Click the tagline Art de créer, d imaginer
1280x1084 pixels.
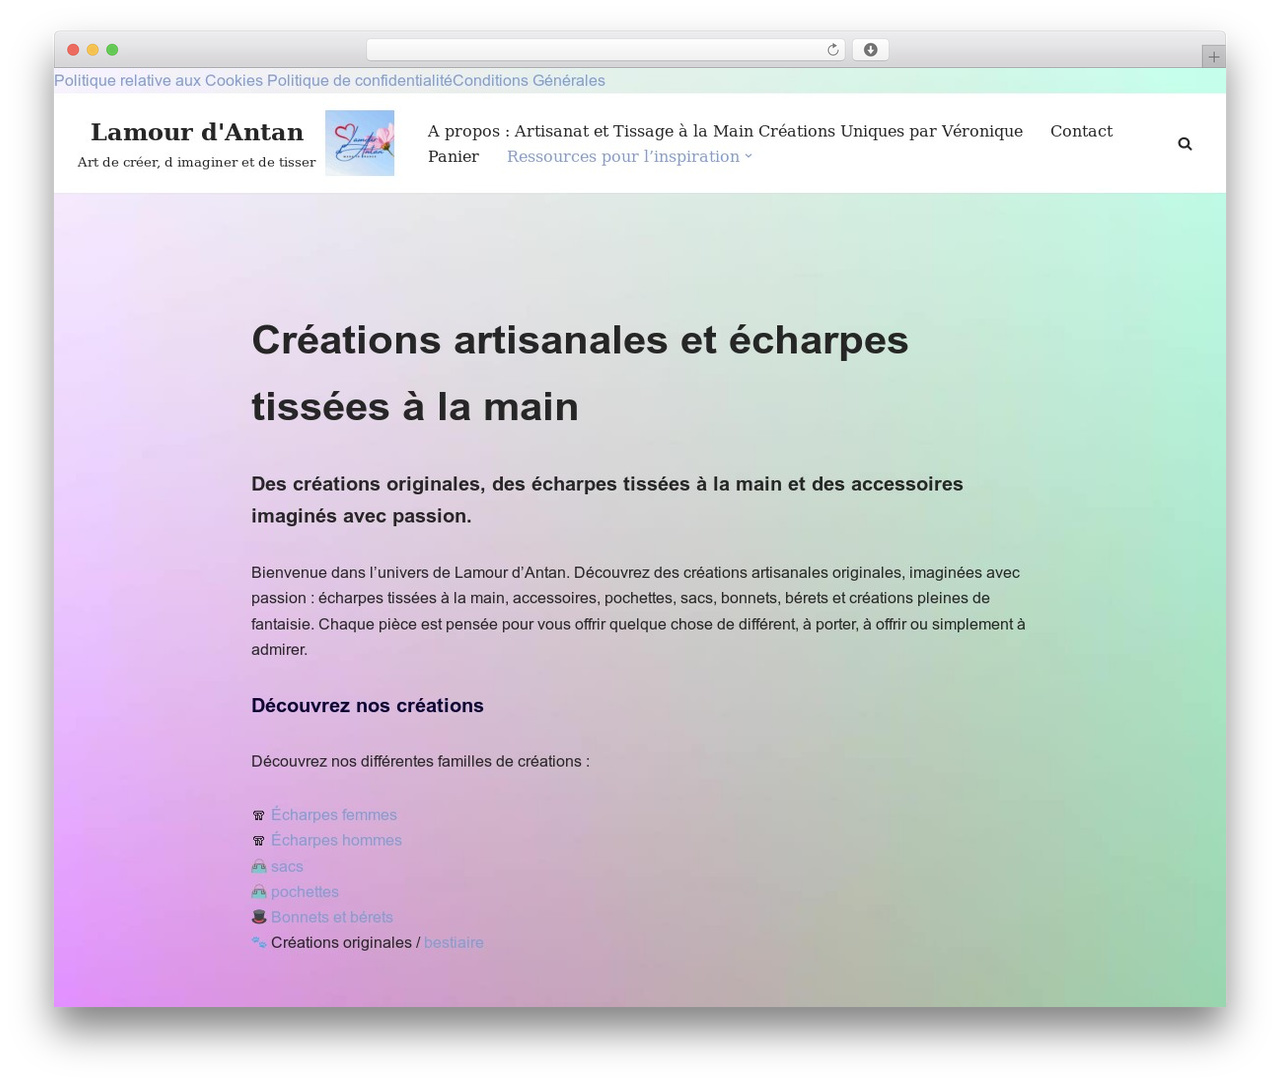click(197, 162)
